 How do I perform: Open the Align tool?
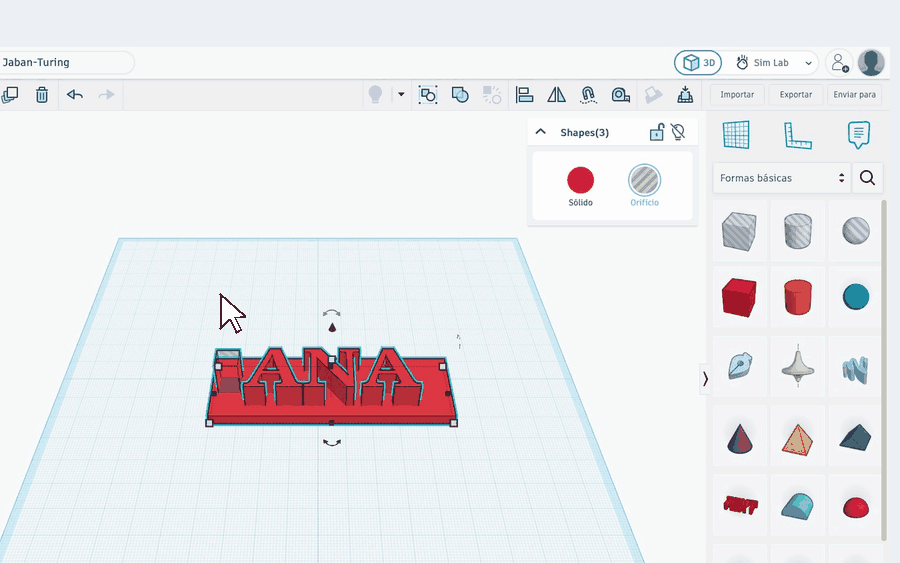[524, 95]
